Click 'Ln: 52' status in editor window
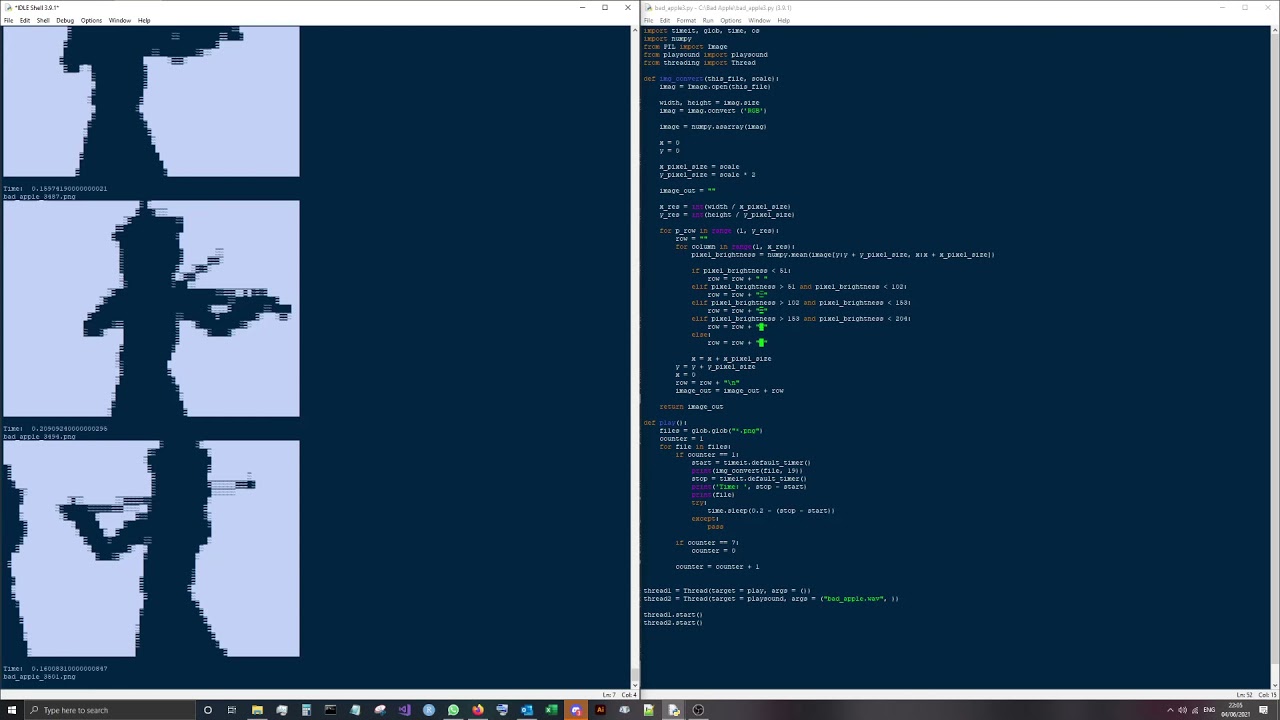 pyautogui.click(x=1245, y=695)
